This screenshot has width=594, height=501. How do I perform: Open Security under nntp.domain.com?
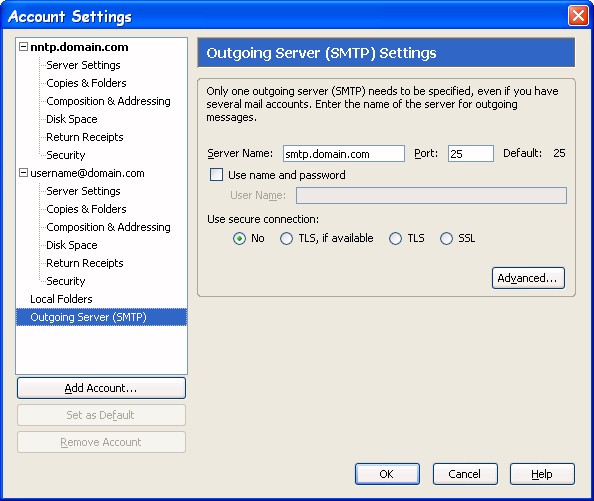point(66,155)
